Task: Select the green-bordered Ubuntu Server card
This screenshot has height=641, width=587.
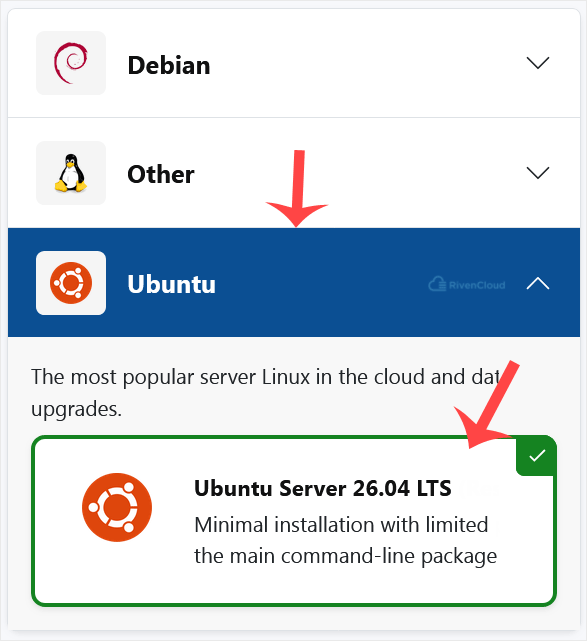Action: [x=294, y=521]
